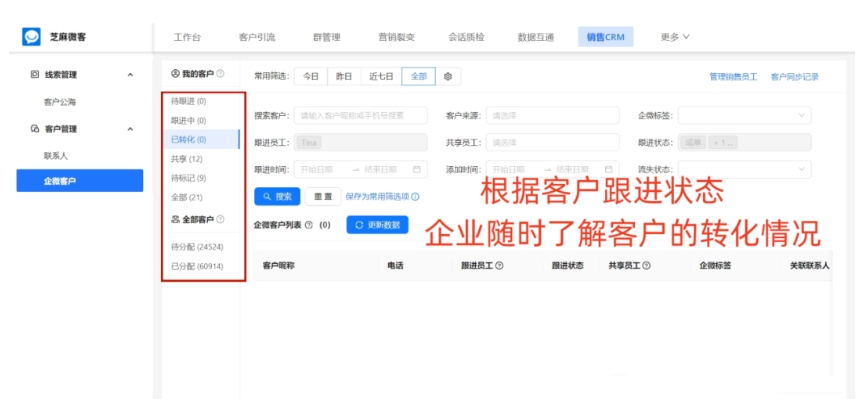Open the 跟进状态 field showing 成单
The height and width of the screenshot is (401, 864).
[744, 143]
